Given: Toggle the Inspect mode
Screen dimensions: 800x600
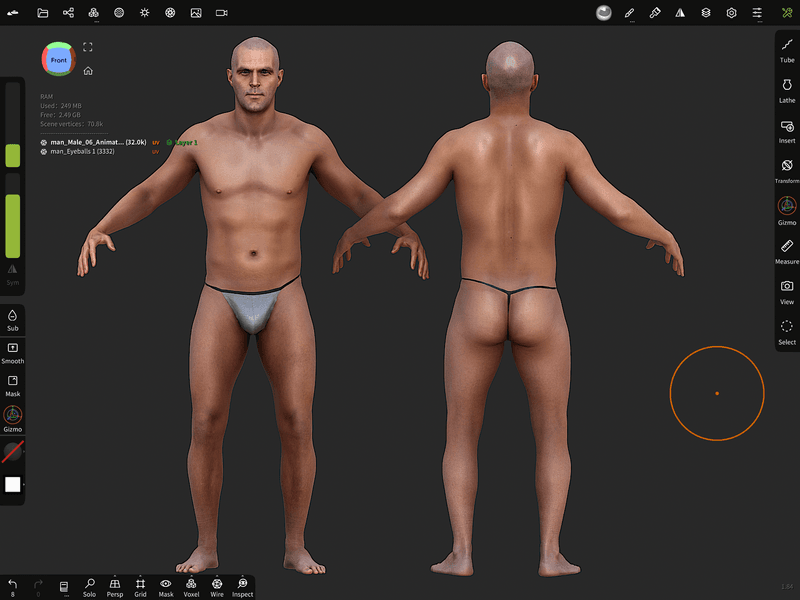Looking at the screenshot, I should (x=242, y=587).
